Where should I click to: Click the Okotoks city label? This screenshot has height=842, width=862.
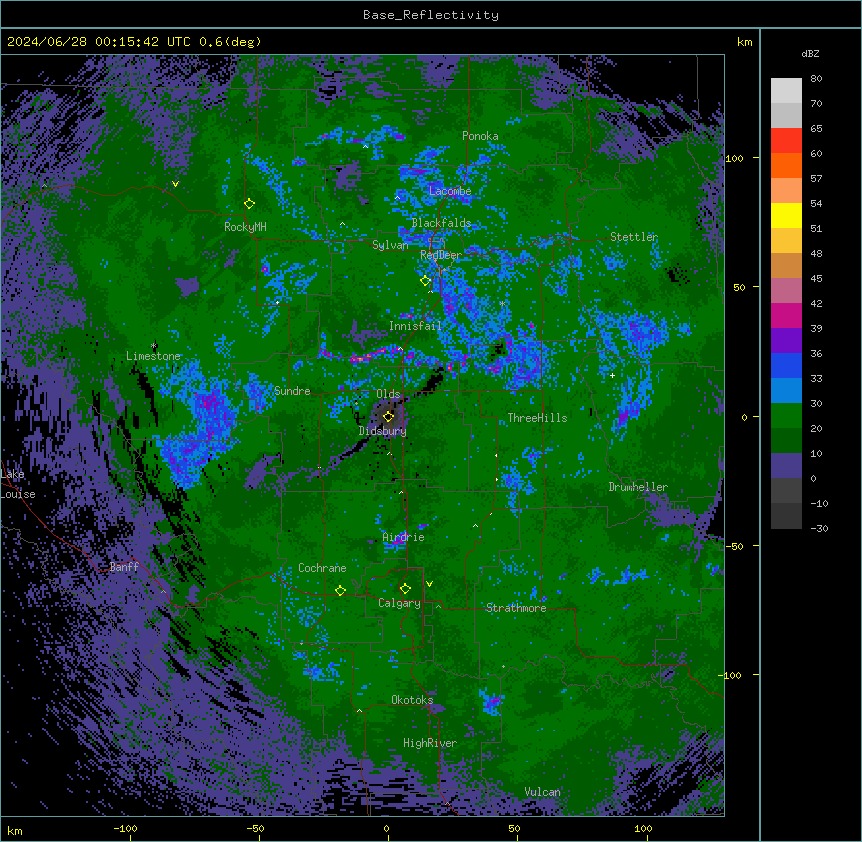[412, 700]
